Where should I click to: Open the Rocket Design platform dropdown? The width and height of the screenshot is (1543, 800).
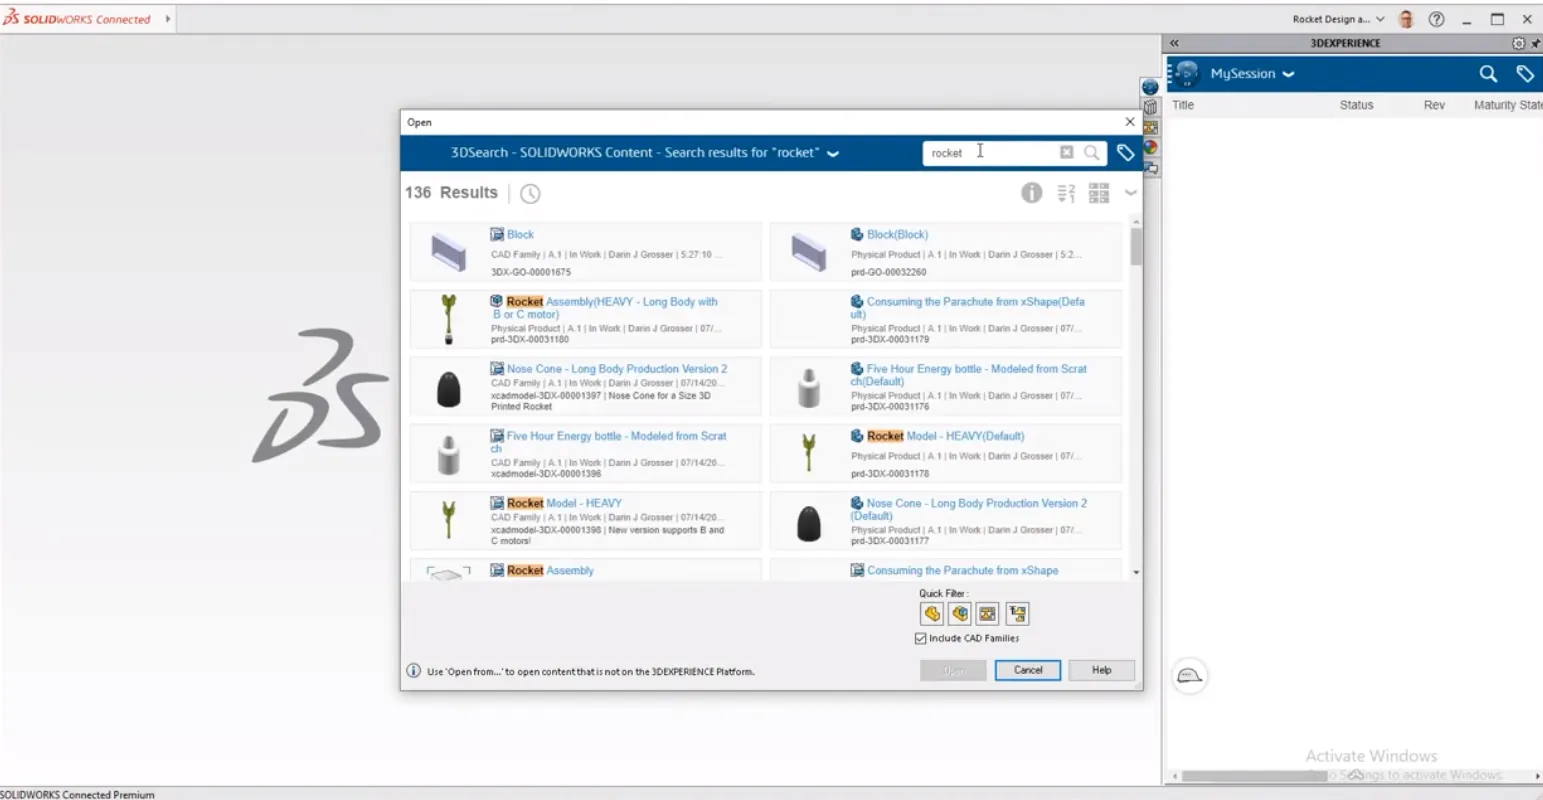(x=1380, y=19)
